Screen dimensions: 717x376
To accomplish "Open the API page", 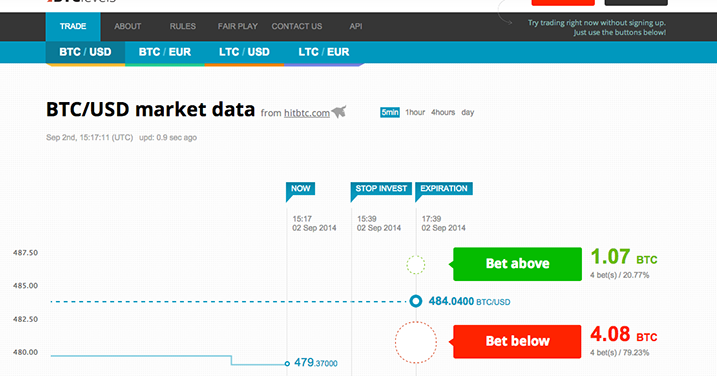I will click(x=356, y=27).
